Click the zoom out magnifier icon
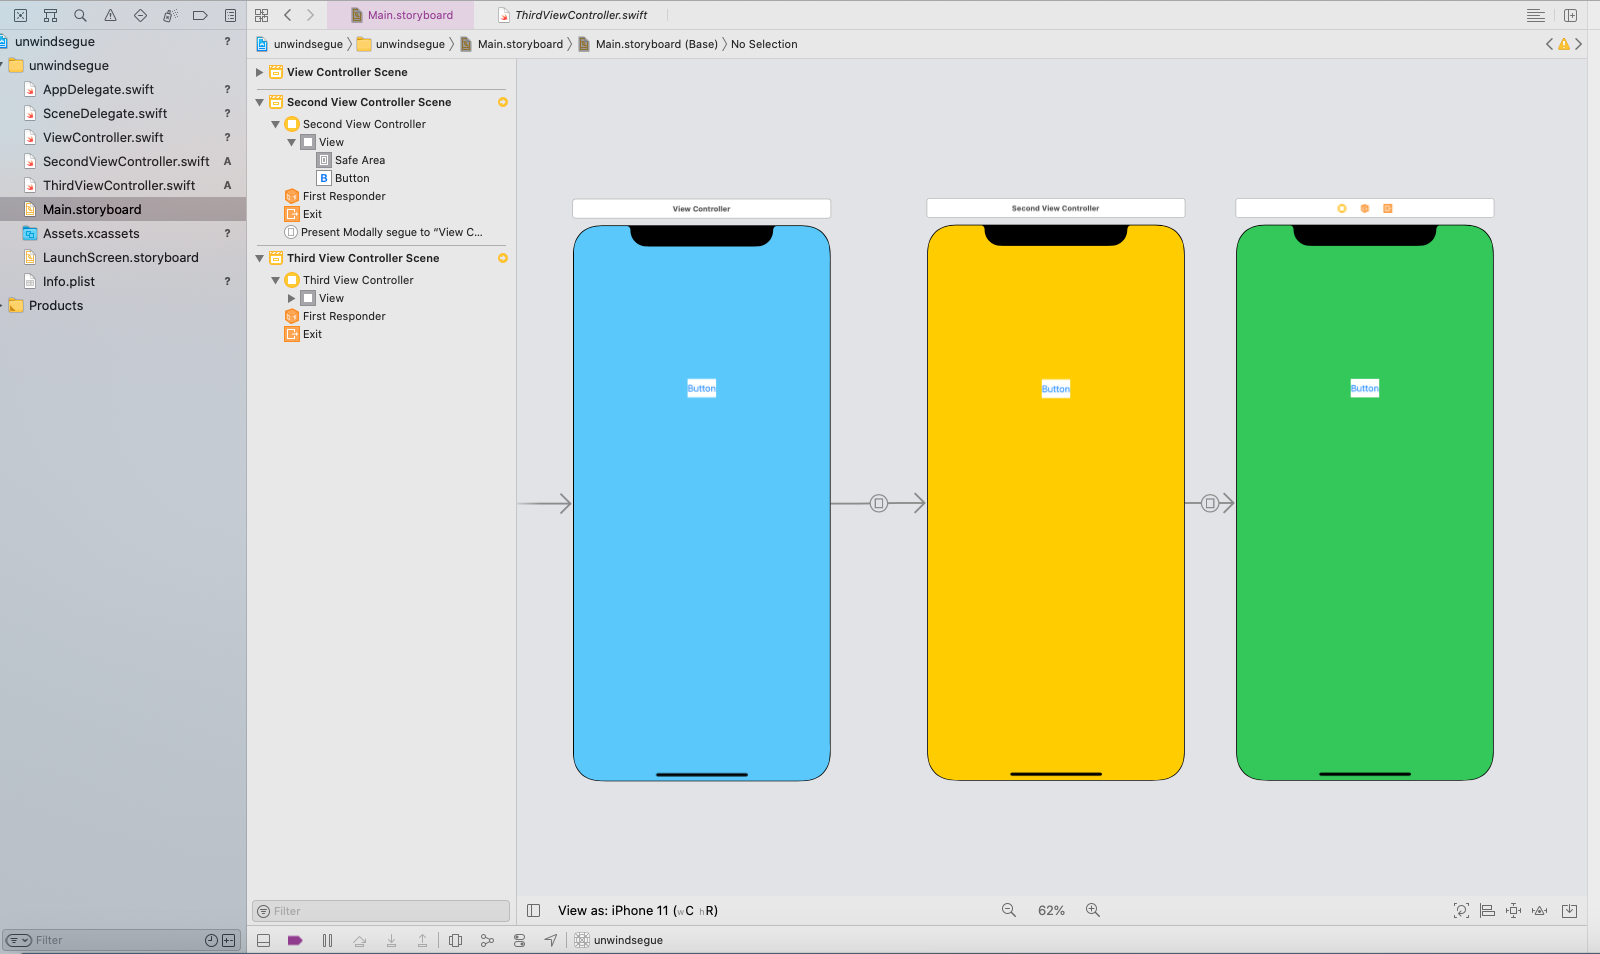The image size is (1600, 954). coord(1008,910)
